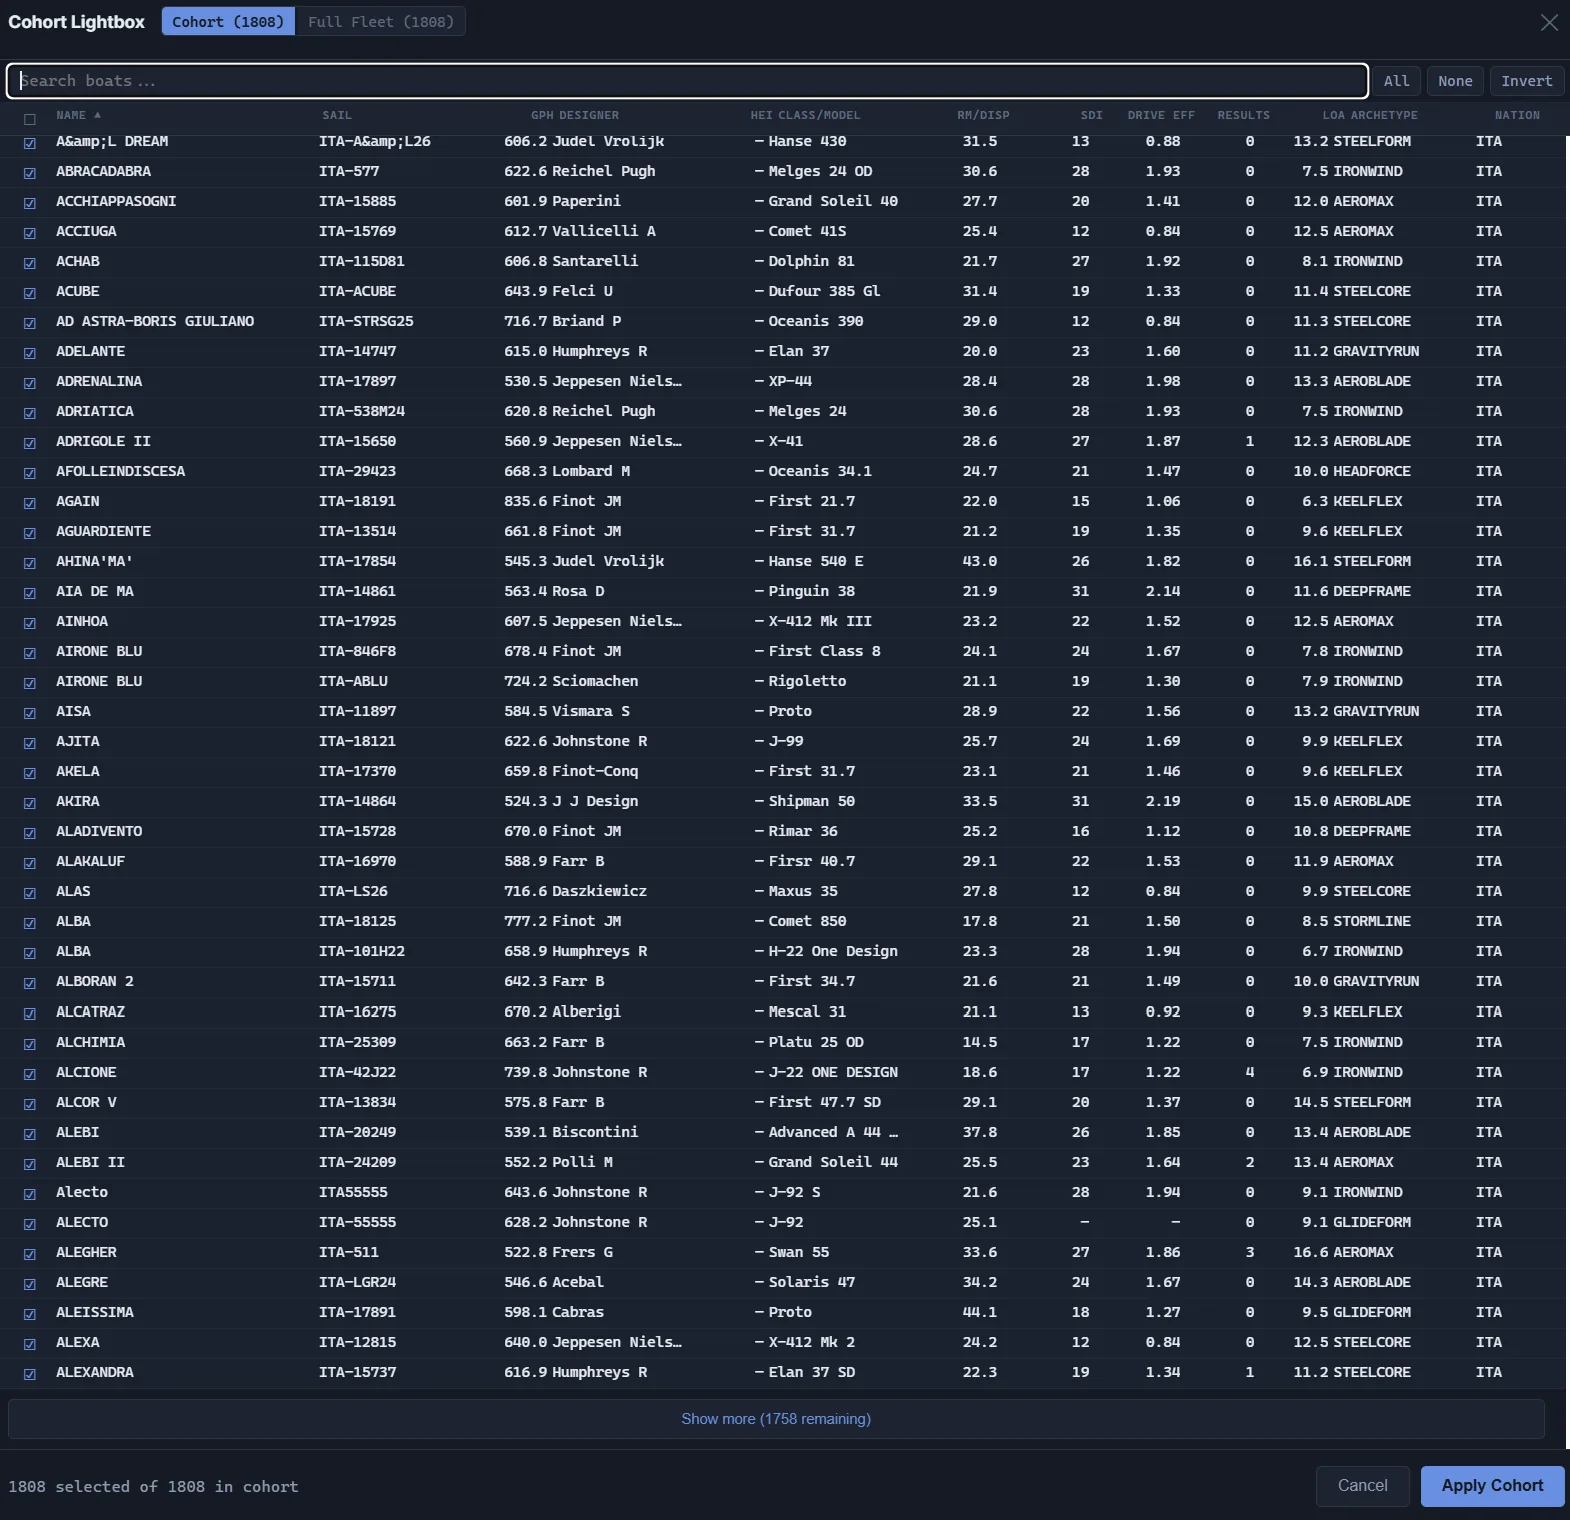The image size is (1570, 1520).
Task: Click the None selection button
Action: coord(1455,81)
